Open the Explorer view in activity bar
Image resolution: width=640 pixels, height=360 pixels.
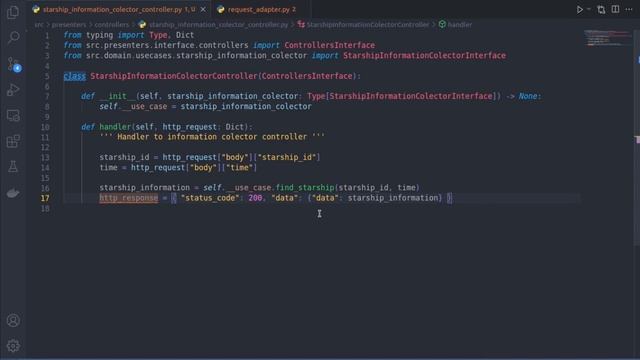tap(13, 12)
